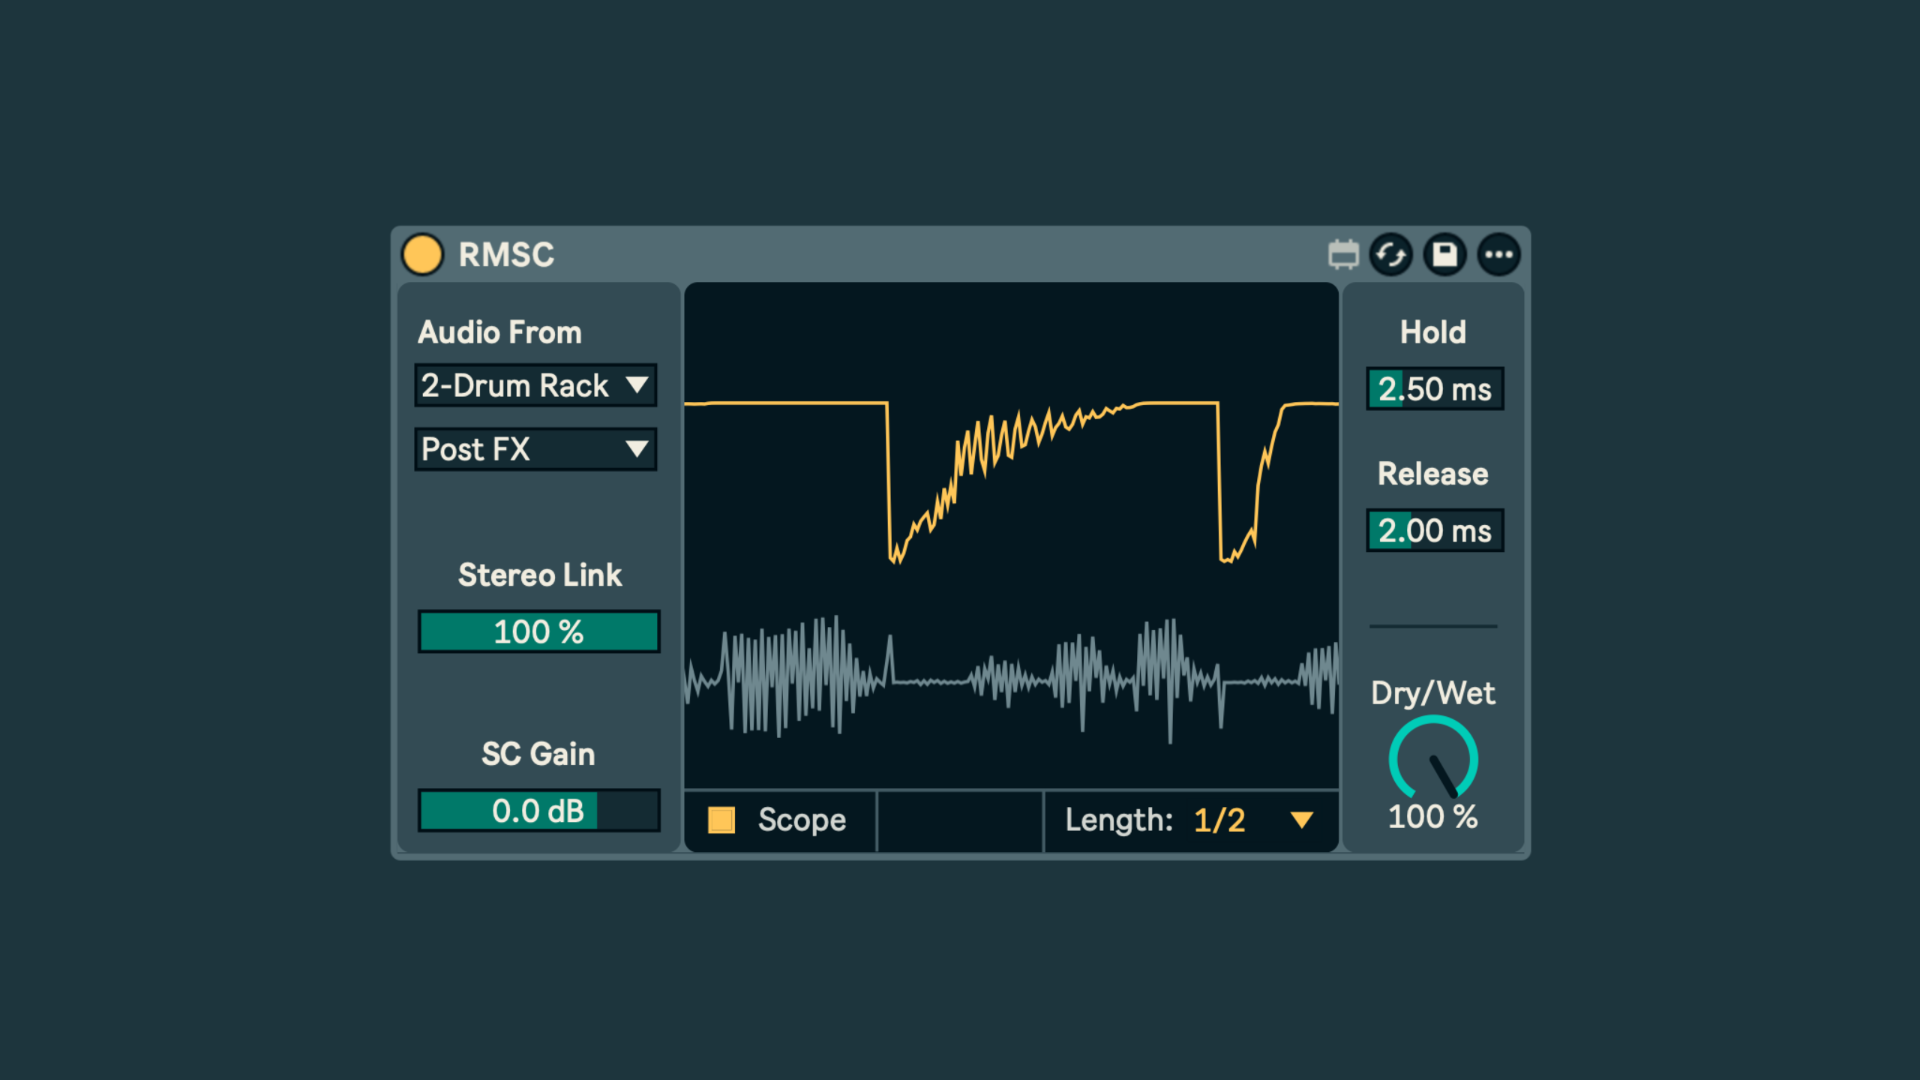Open the 2-Drum Rack audio source dropdown
The width and height of the screenshot is (1920, 1080).
tap(536, 385)
